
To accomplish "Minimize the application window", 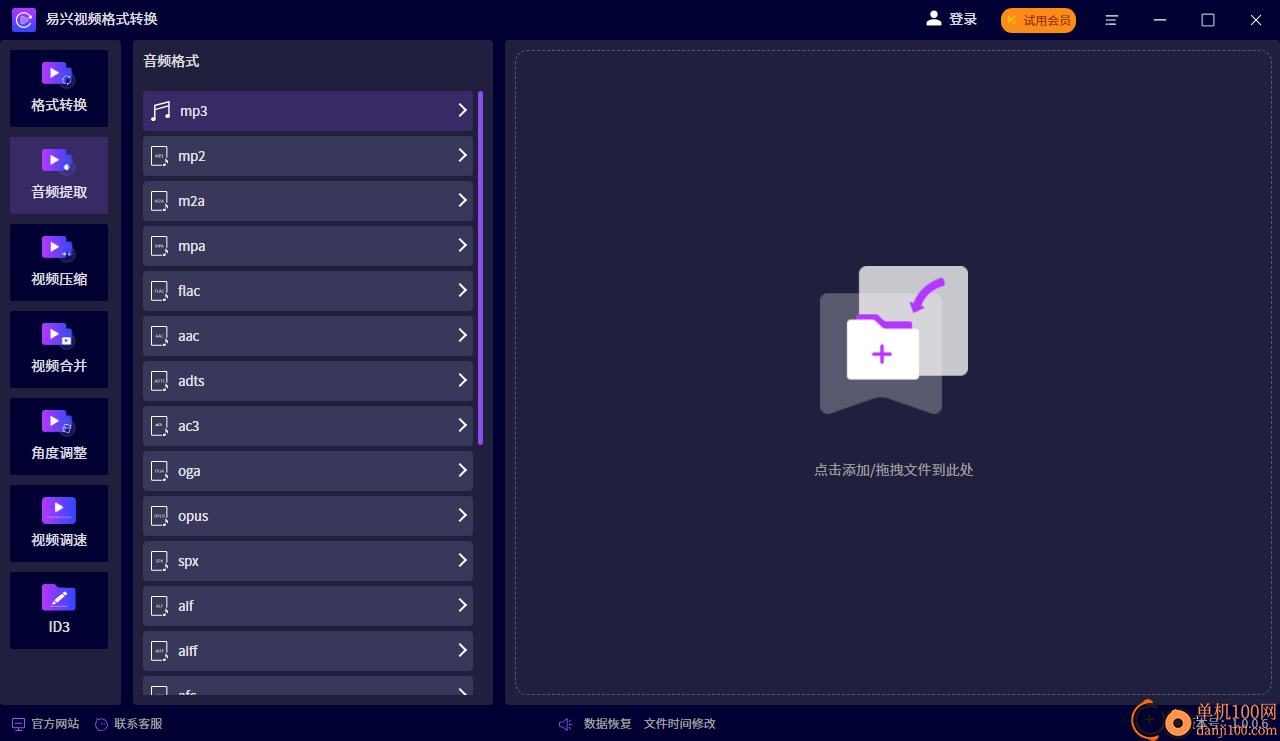I will point(1160,20).
